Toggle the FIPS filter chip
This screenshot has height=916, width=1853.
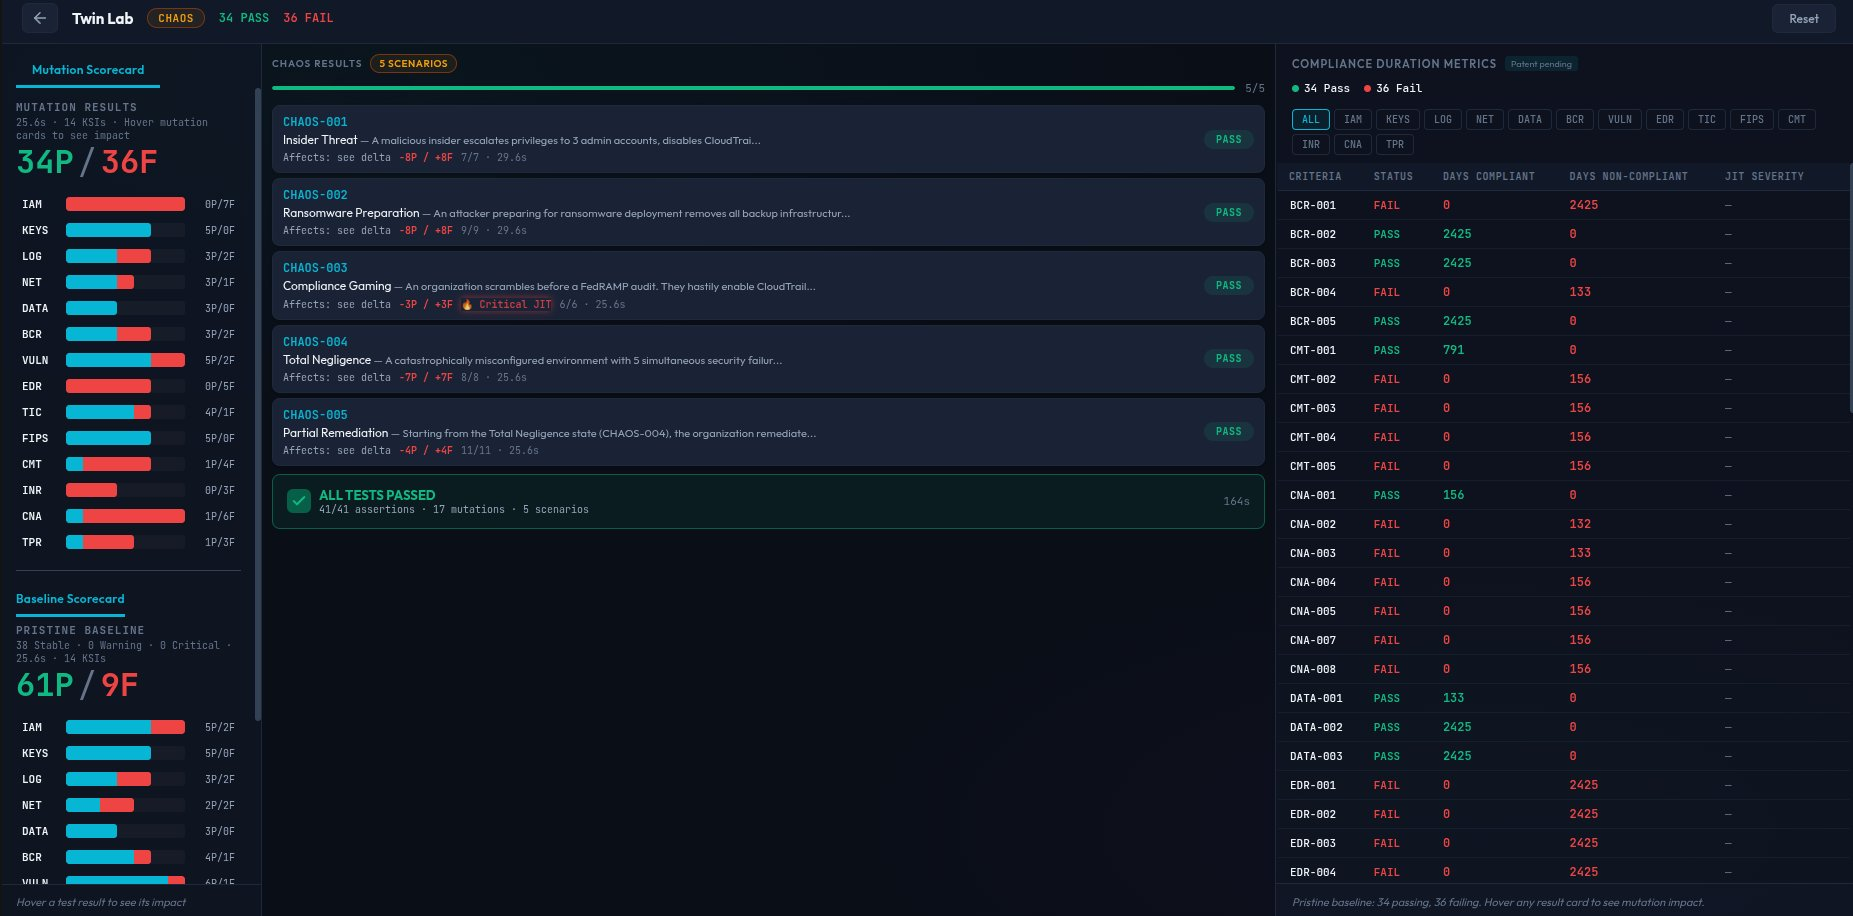1751,119
